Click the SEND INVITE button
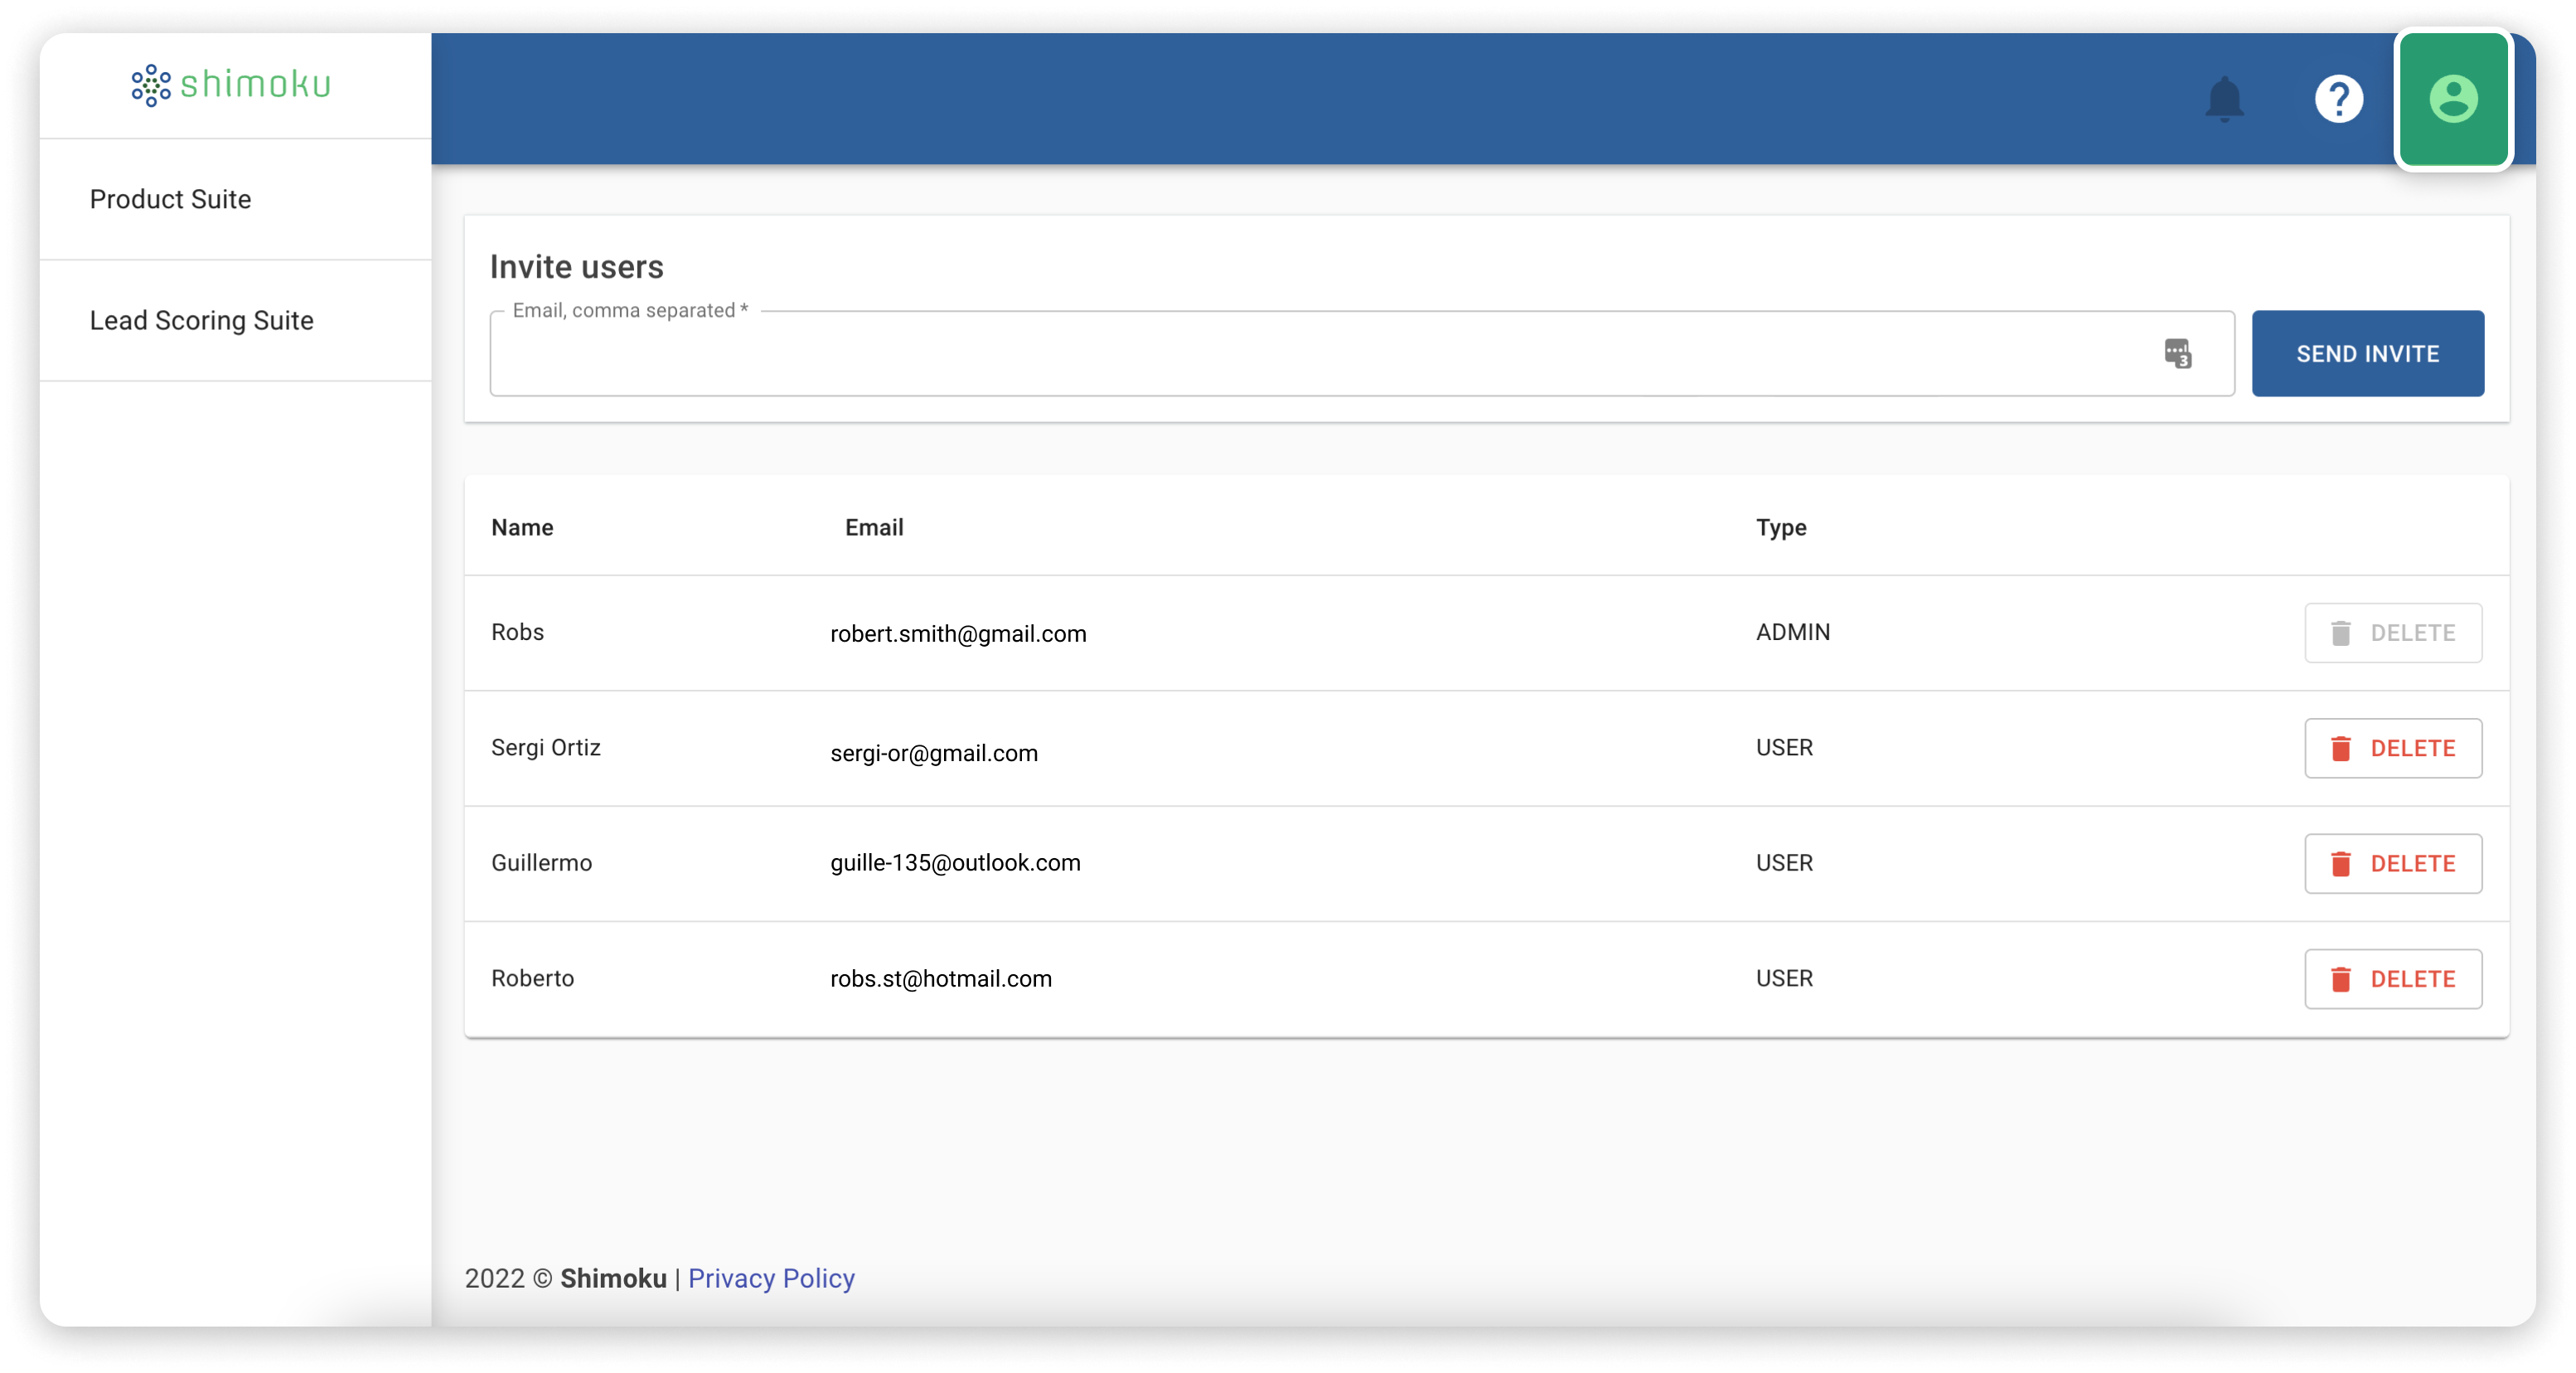 [x=2367, y=353]
